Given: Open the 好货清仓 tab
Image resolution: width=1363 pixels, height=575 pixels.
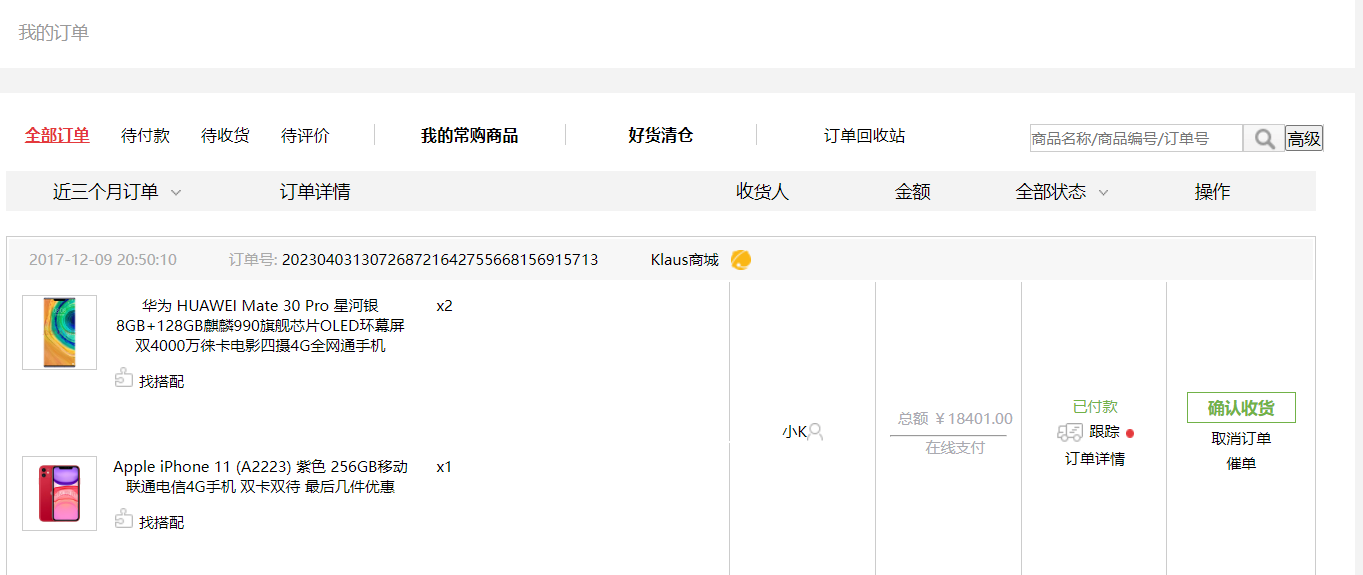Looking at the screenshot, I should click(x=660, y=135).
